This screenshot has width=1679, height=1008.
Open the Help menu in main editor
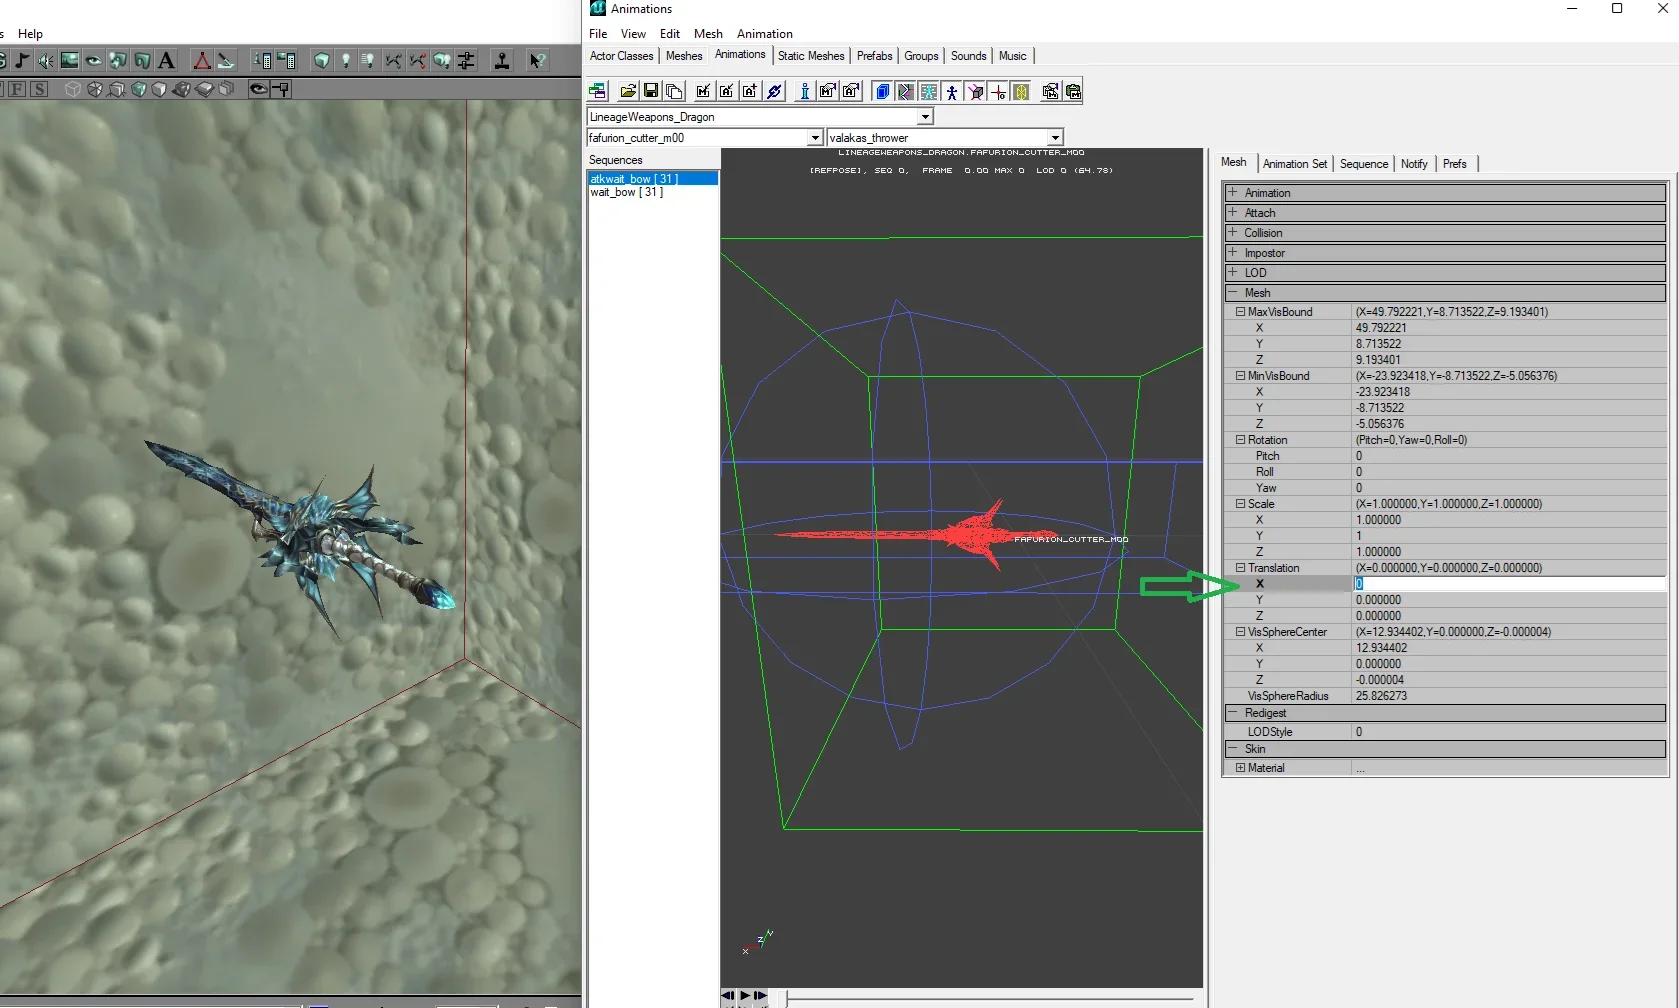pos(30,34)
